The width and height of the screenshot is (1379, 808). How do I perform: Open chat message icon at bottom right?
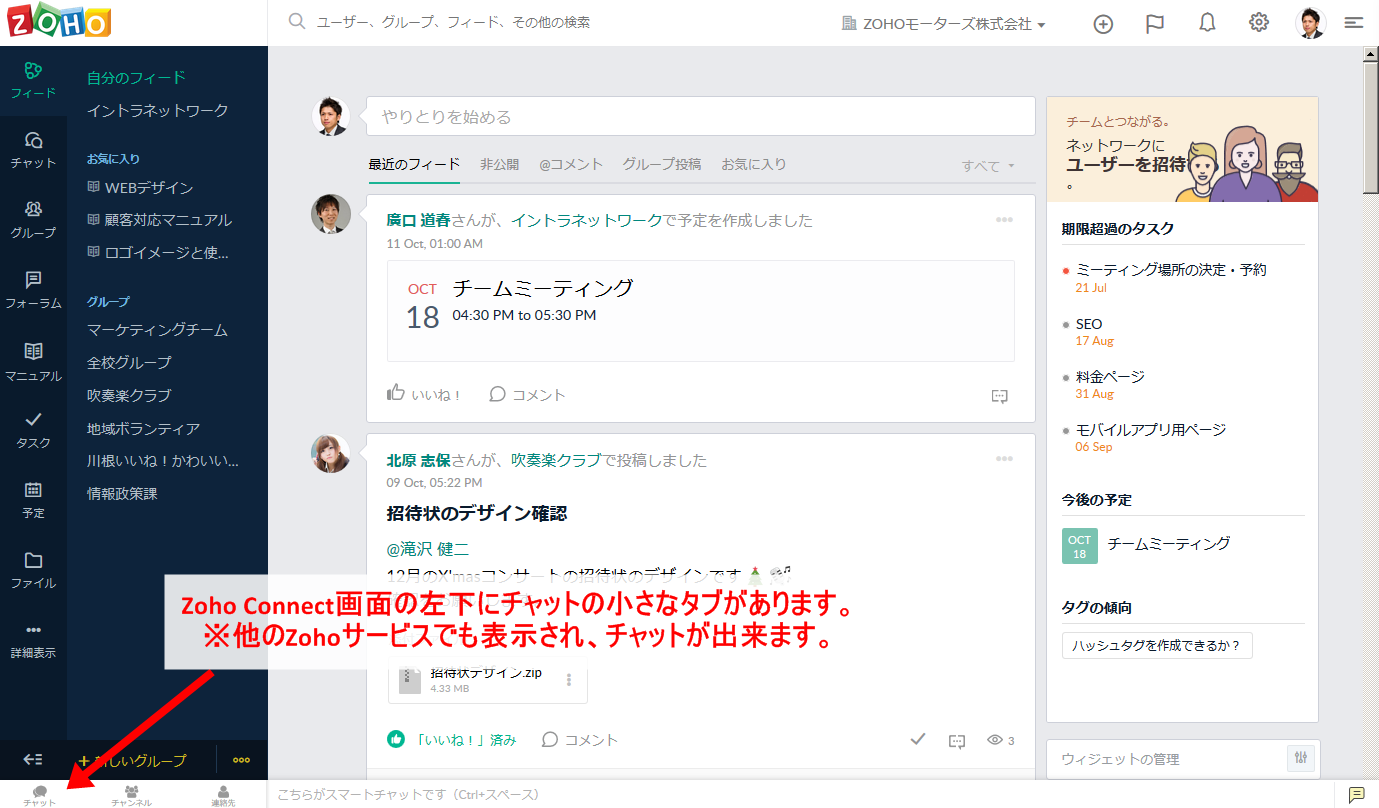pos(1357,795)
